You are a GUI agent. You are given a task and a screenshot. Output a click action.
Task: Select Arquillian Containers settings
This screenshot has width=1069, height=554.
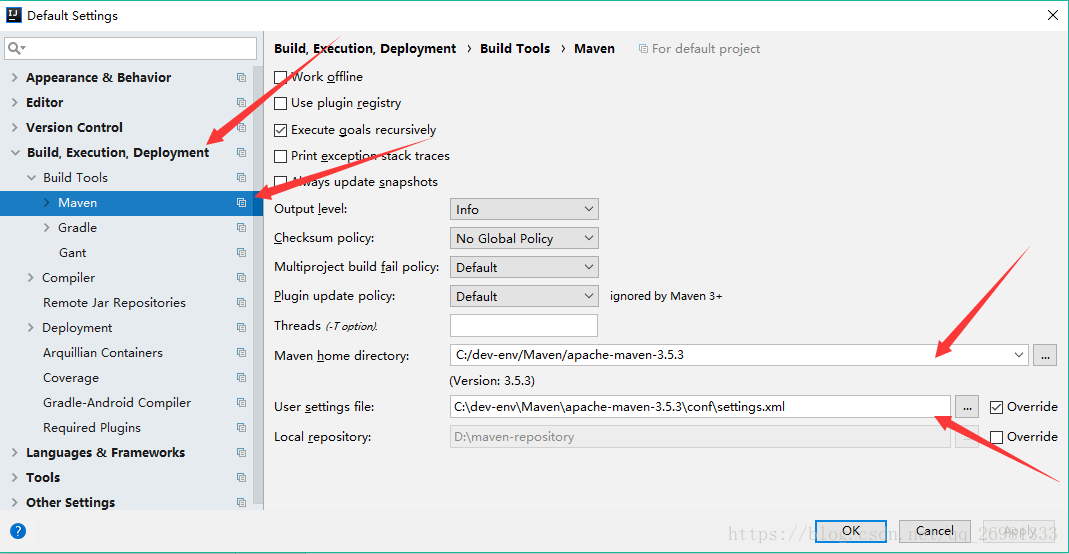point(103,352)
